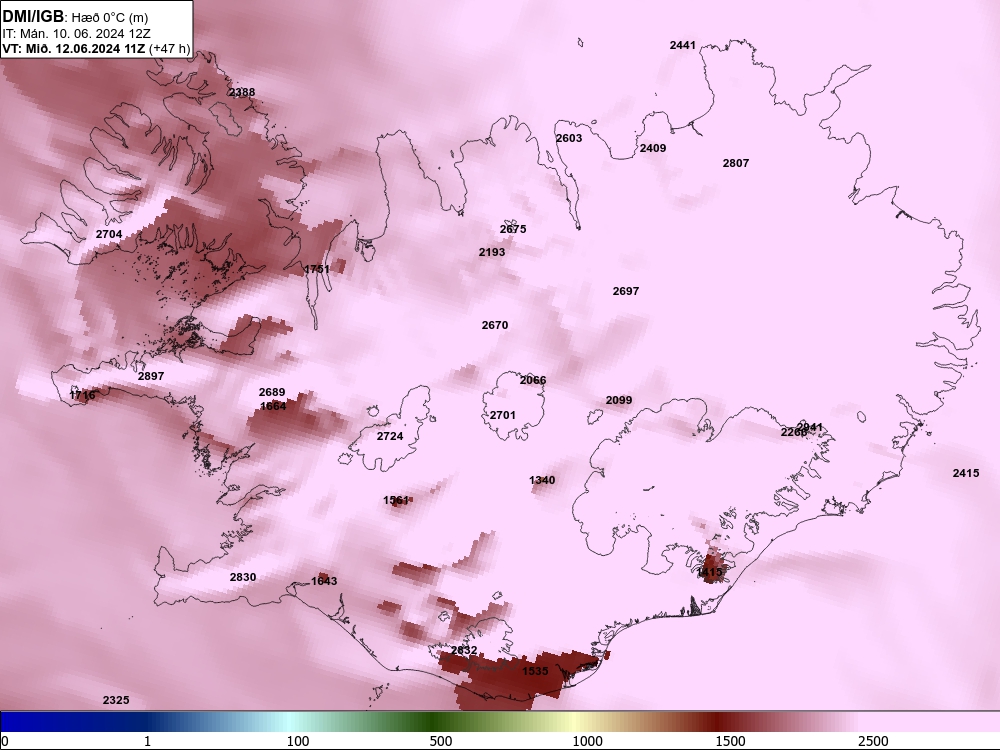The height and width of the screenshot is (750, 1000).
Task: Click the IT date line 'Mán. 10. 06. 2024 12Z'
Action: tap(87, 34)
